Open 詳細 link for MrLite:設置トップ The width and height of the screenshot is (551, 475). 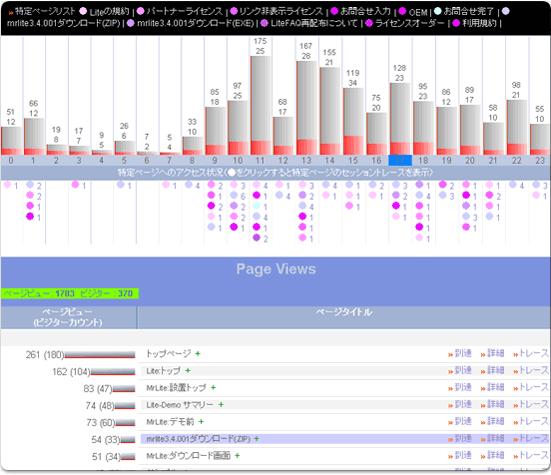(x=493, y=388)
